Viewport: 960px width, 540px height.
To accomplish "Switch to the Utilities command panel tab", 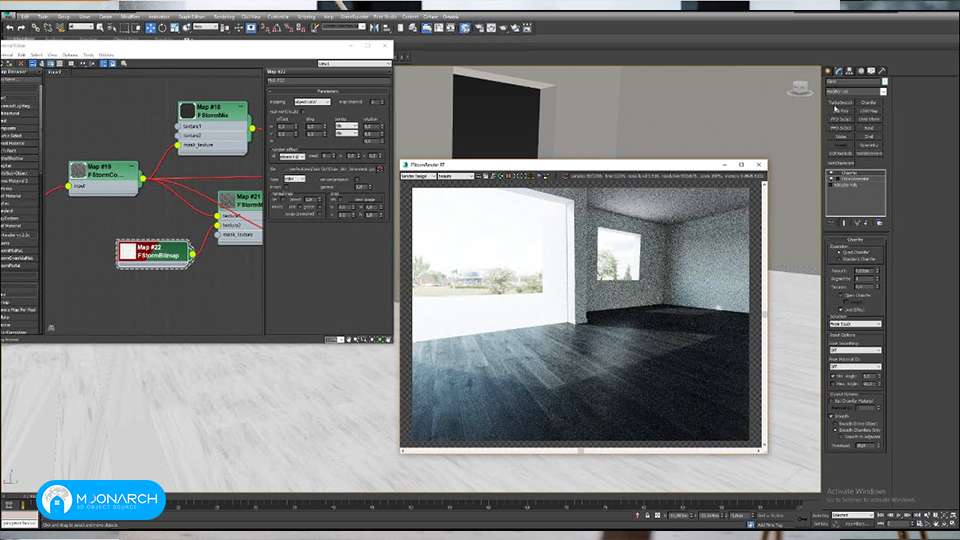I will click(882, 70).
